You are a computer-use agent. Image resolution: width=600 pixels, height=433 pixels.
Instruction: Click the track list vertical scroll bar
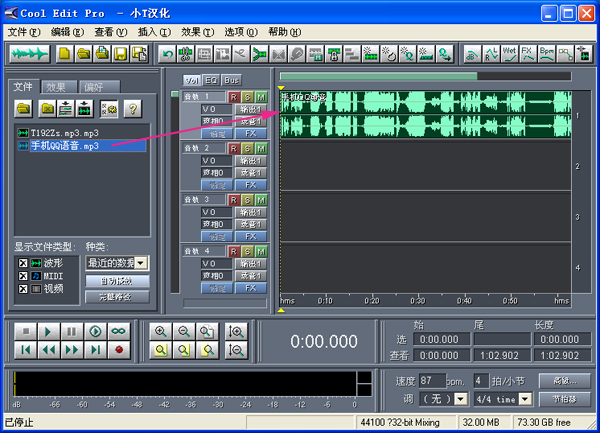coord(174,192)
